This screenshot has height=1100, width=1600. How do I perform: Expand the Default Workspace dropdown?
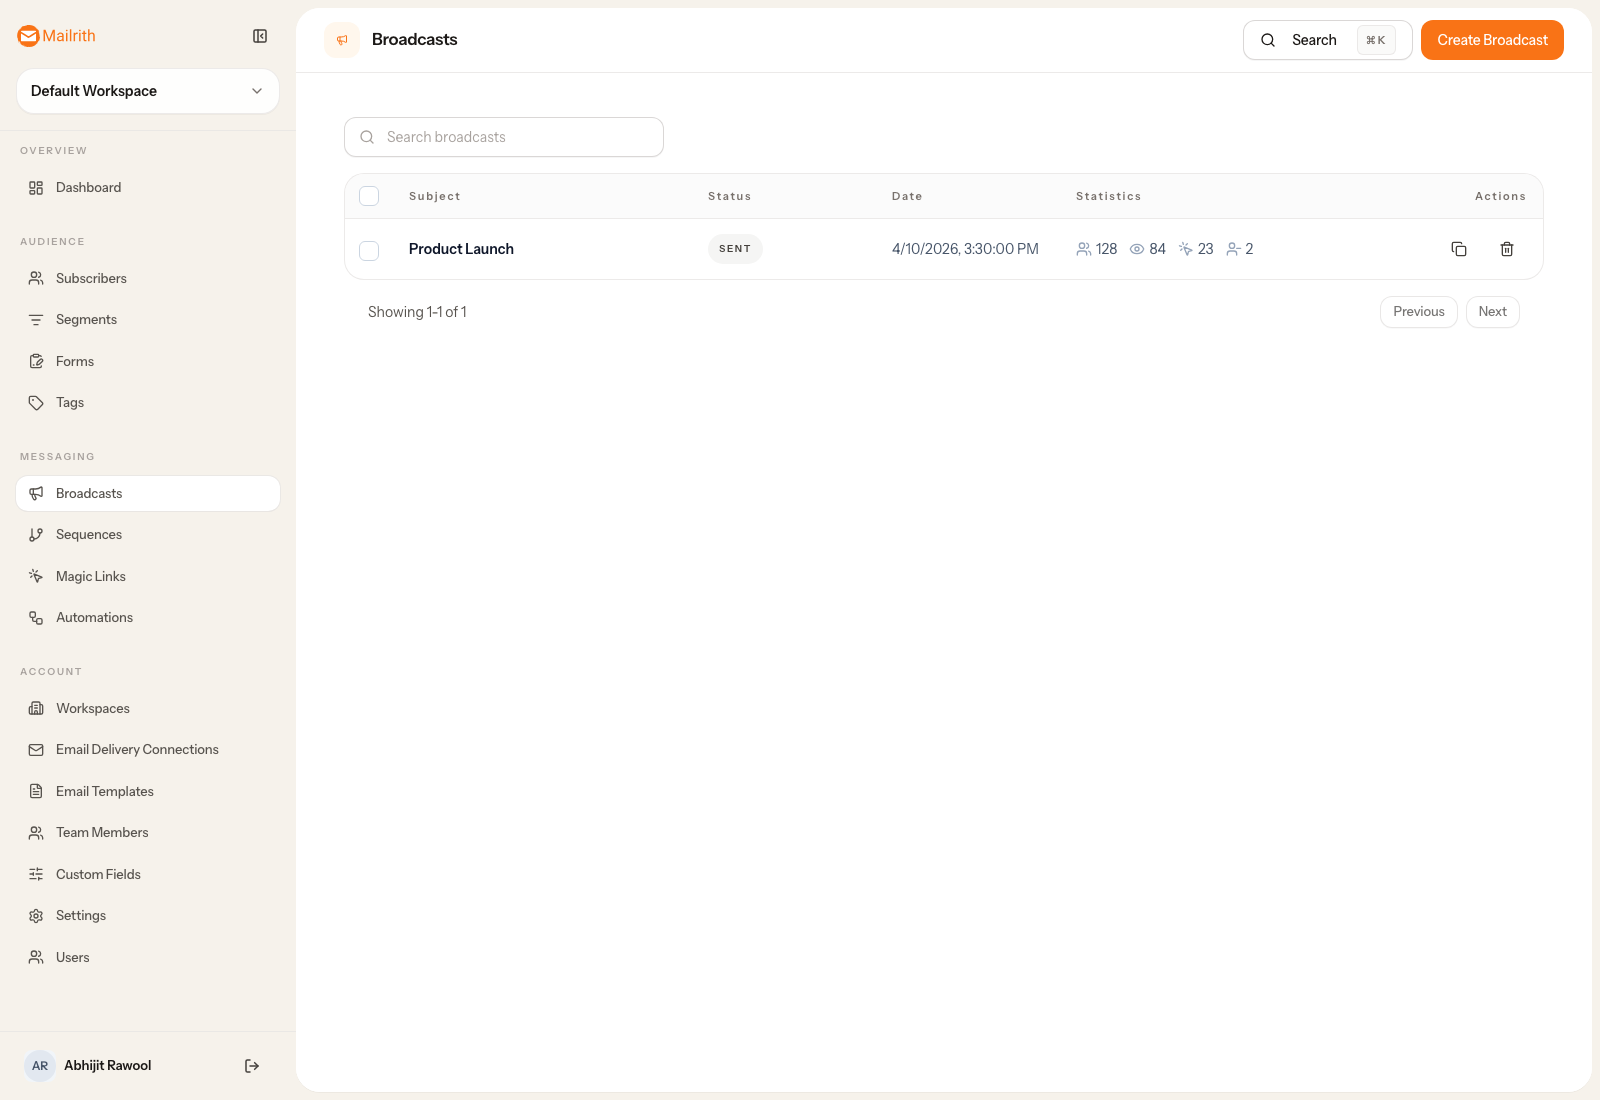pyautogui.click(x=147, y=91)
